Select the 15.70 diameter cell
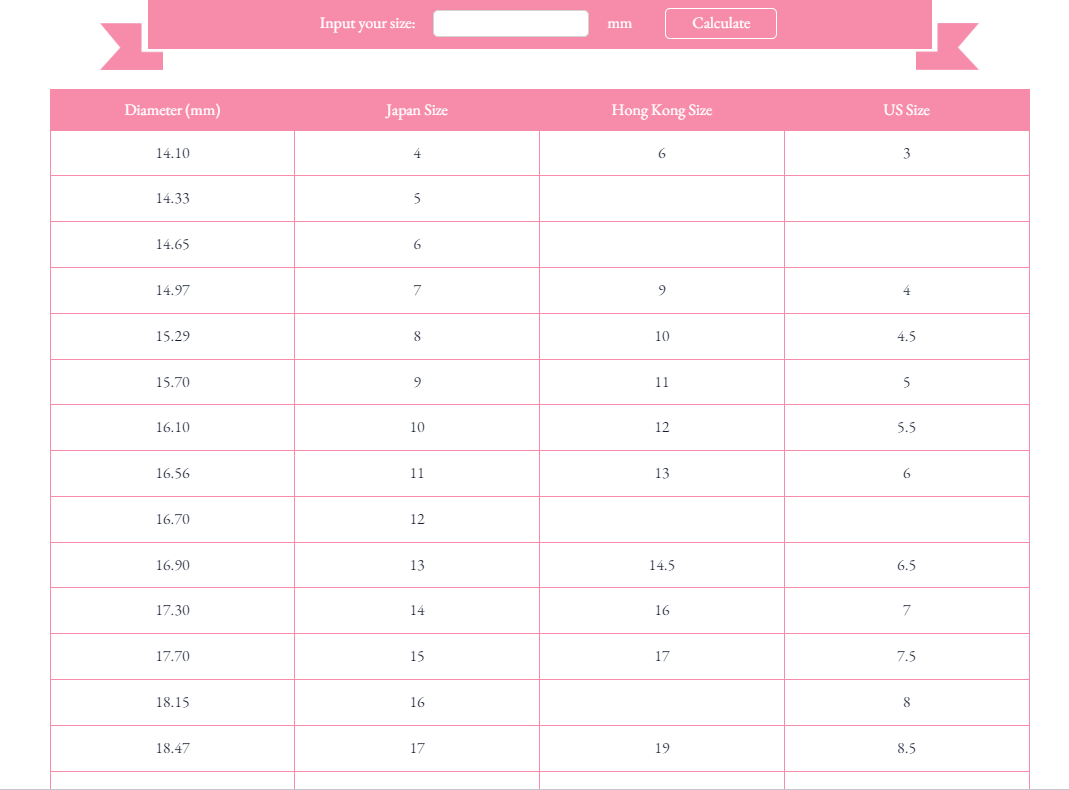Image resolution: width=1069 pixels, height=790 pixels. pyautogui.click(x=172, y=382)
